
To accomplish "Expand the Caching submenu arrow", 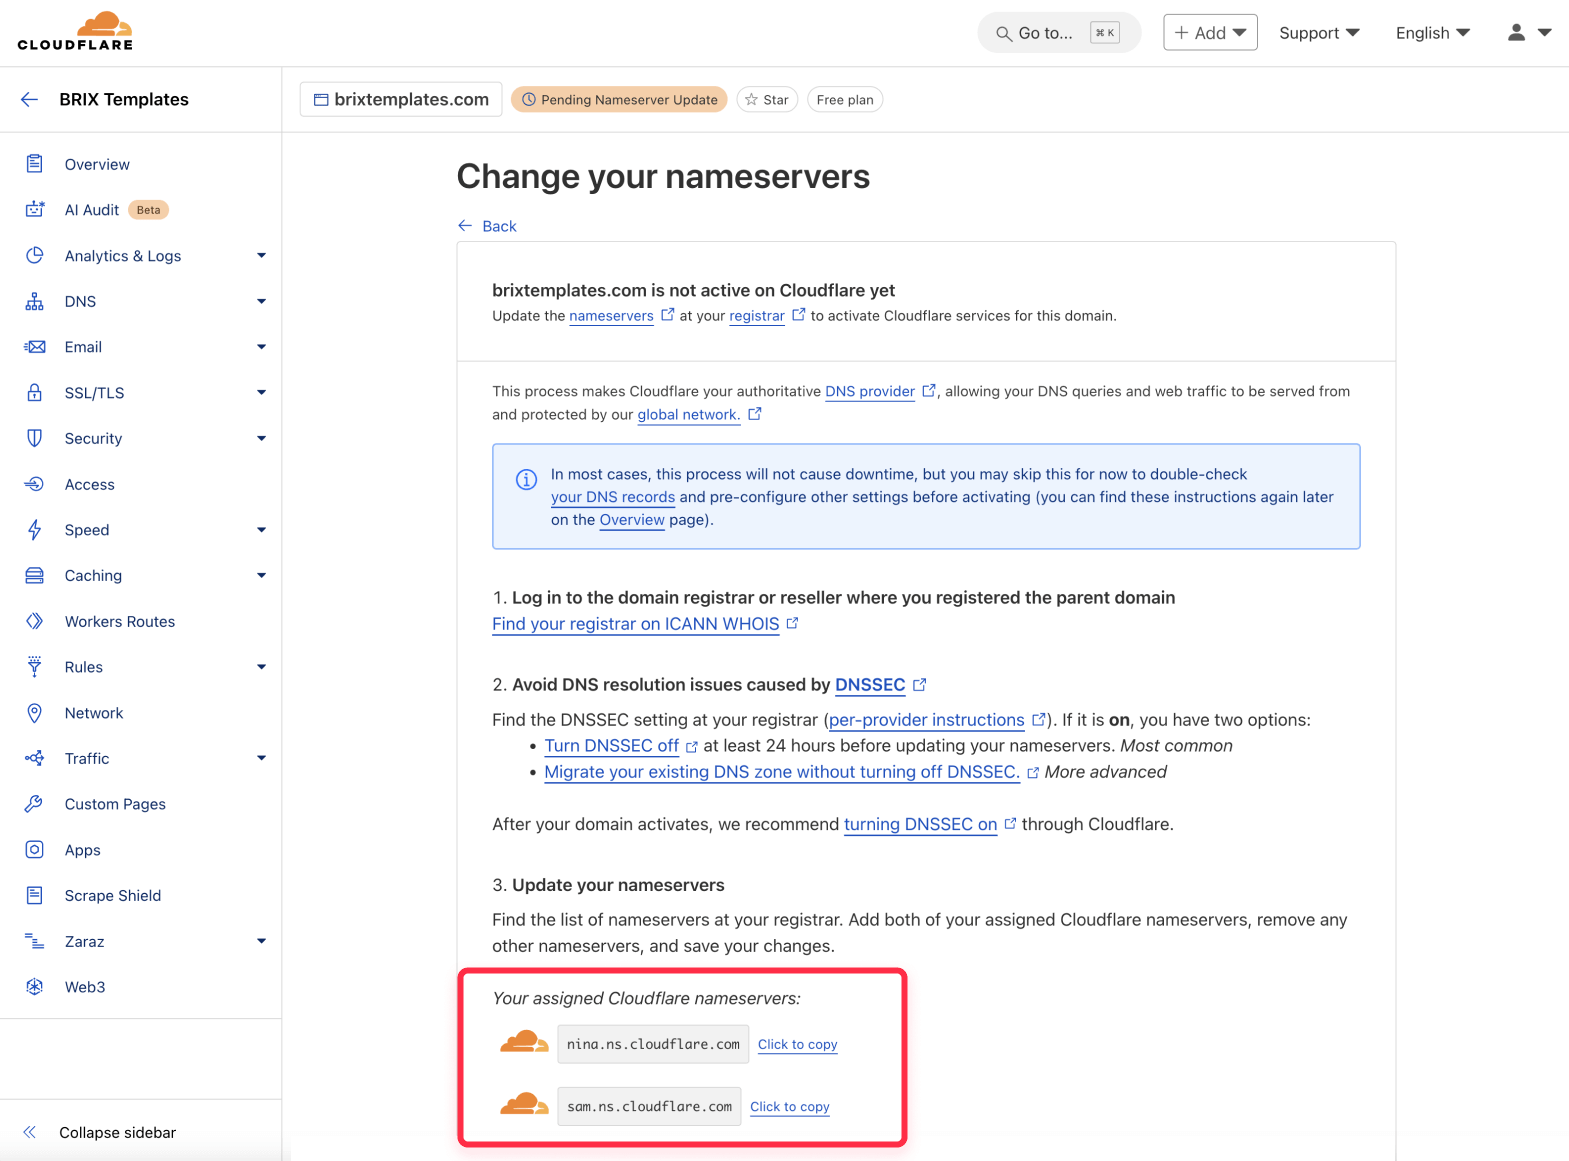I will 261,576.
